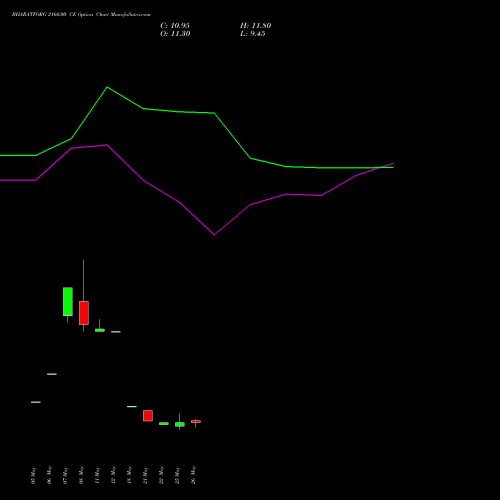
Task: Click the "26 May" date axis label
Action: click(193, 475)
